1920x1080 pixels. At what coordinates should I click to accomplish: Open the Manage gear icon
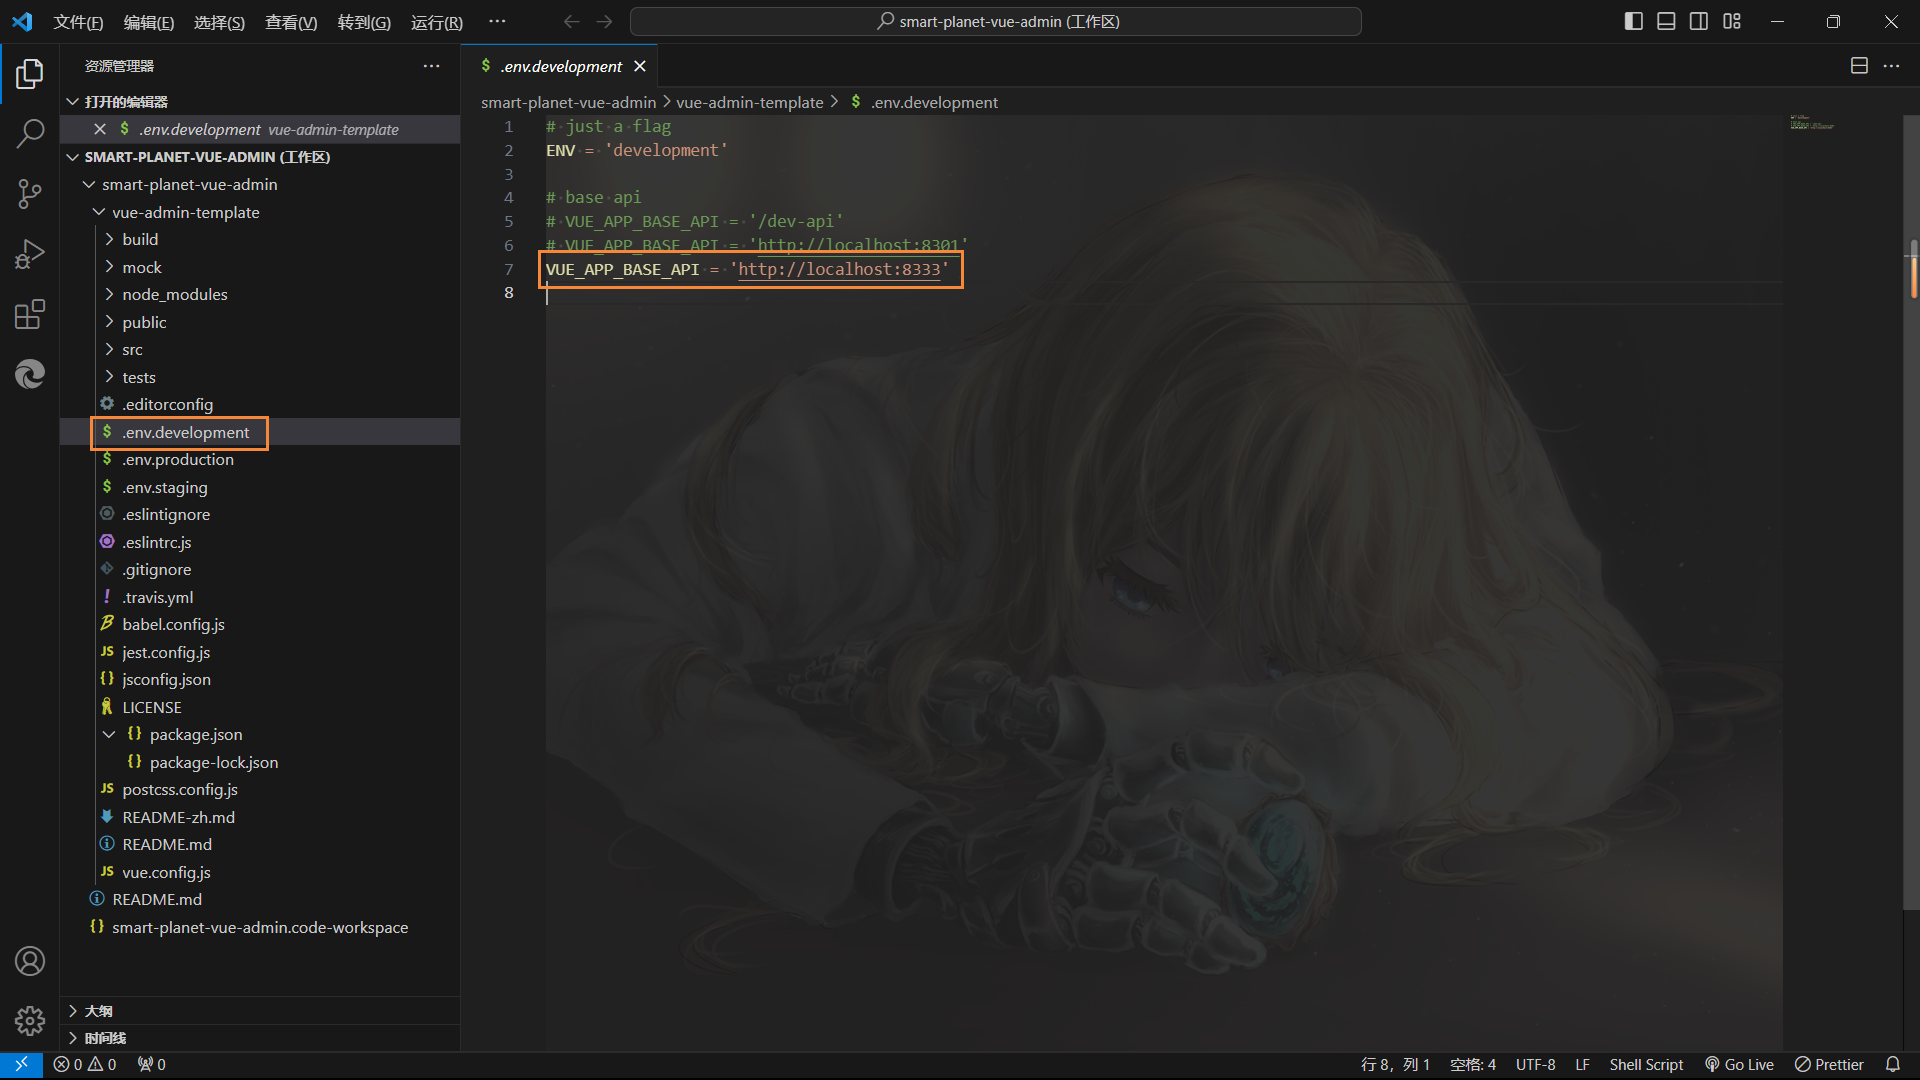(x=30, y=1020)
